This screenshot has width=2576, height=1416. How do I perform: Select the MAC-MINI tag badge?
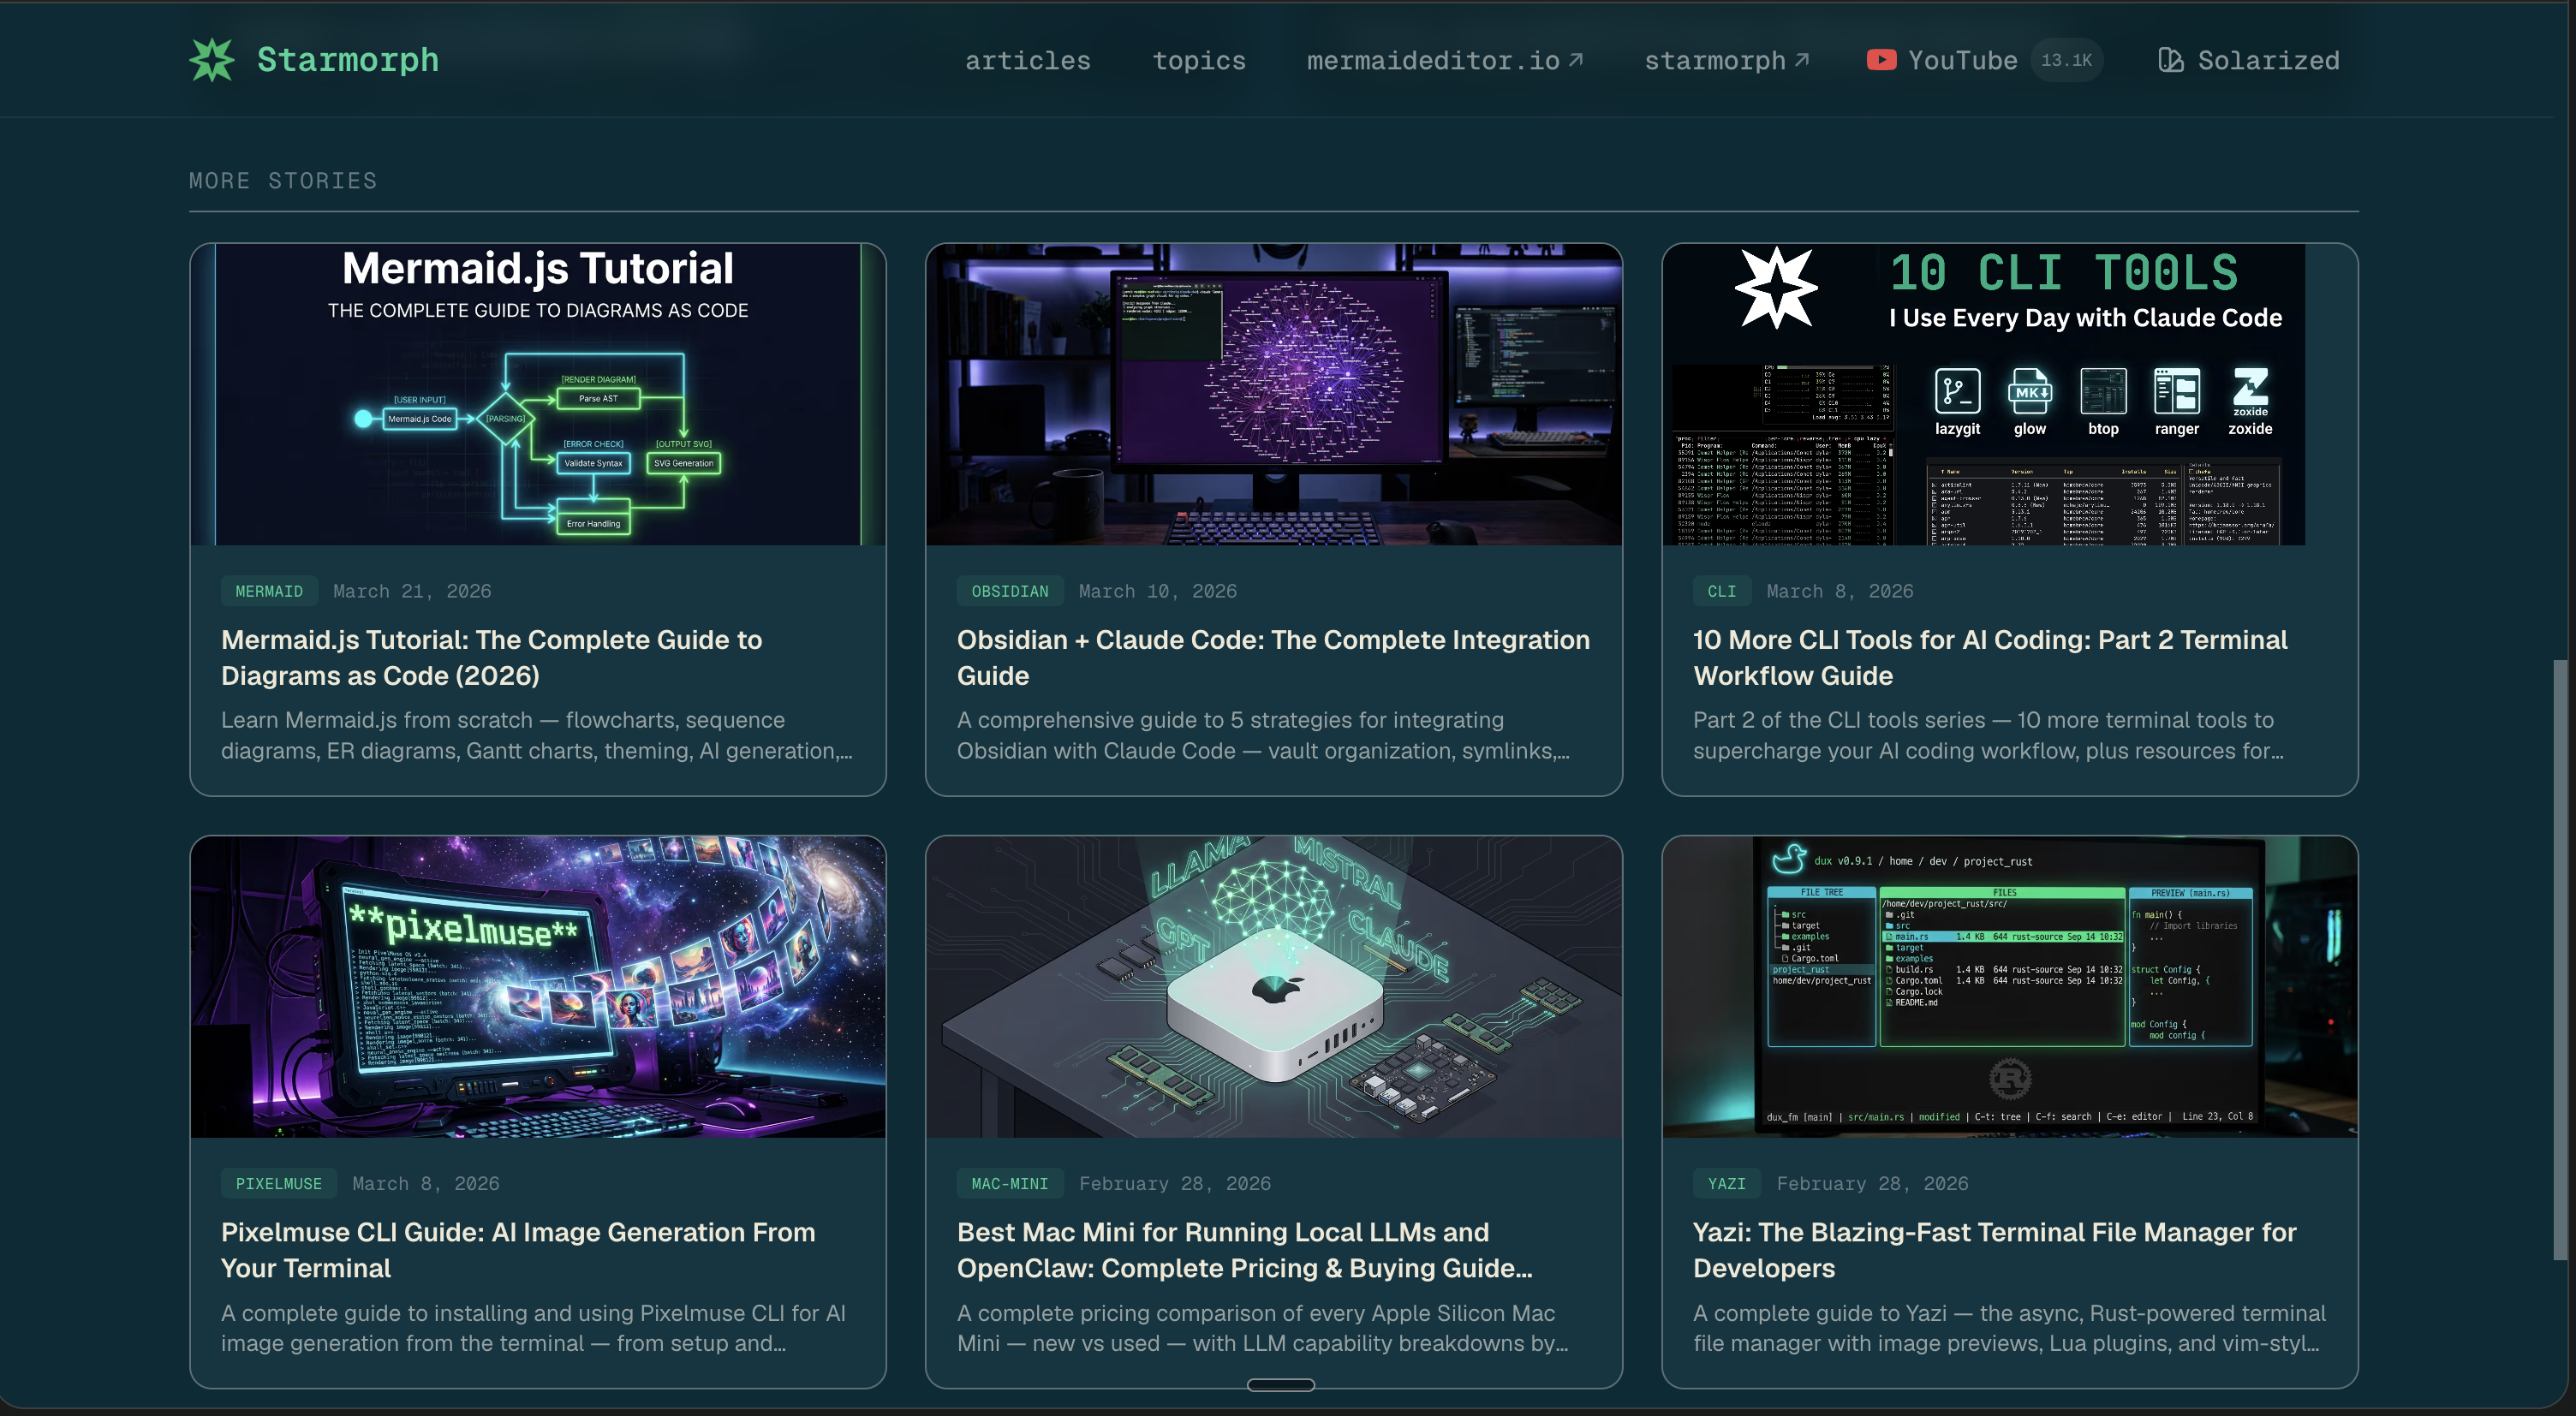(x=1009, y=1183)
